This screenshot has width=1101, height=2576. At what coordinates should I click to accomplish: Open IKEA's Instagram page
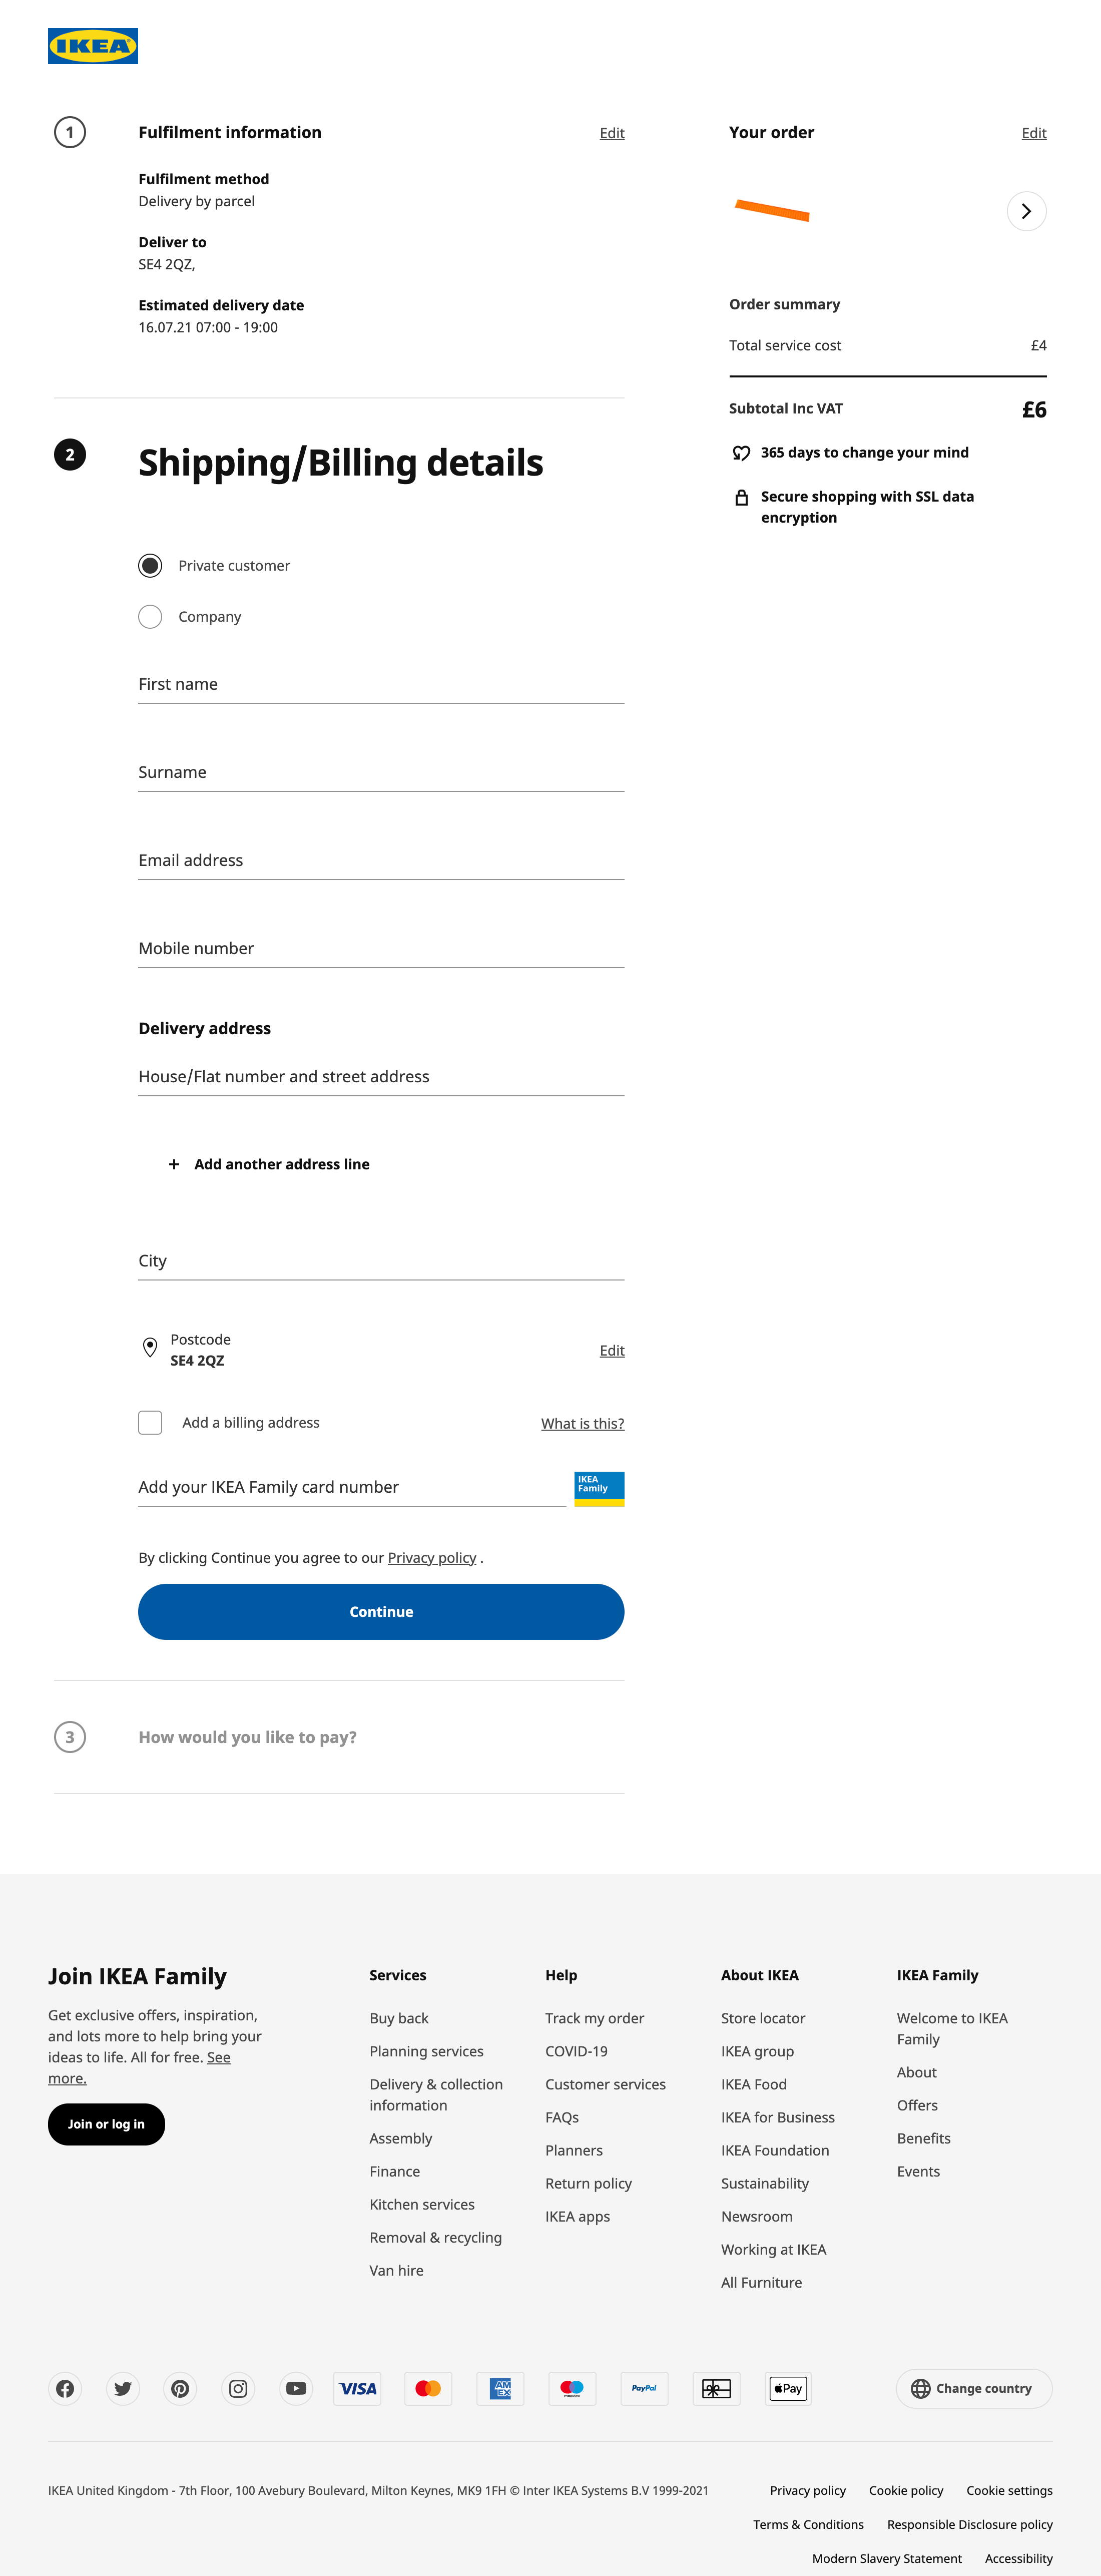(x=238, y=2388)
